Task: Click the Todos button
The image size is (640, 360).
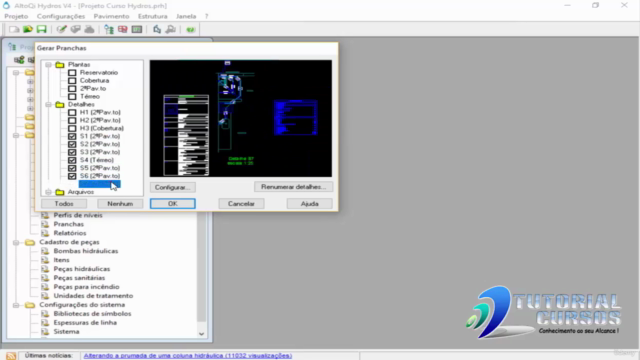Action: 64,204
